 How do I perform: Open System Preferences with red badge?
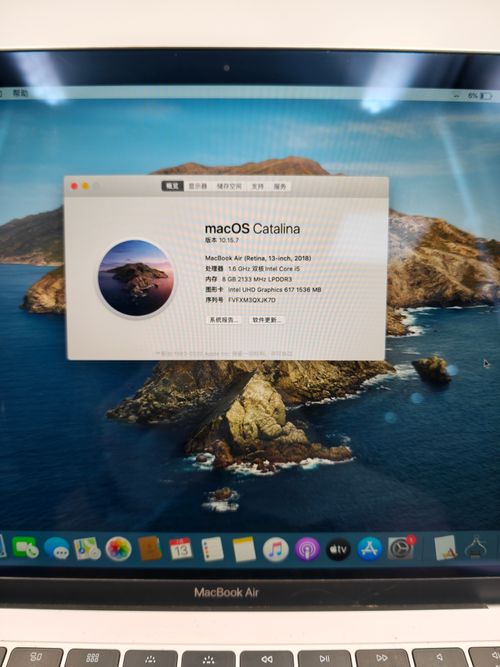click(x=400, y=548)
